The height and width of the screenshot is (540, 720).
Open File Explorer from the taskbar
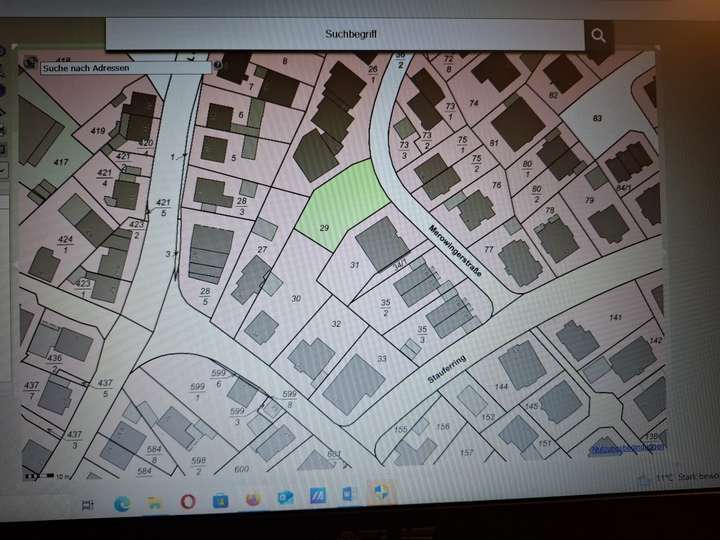[x=154, y=503]
